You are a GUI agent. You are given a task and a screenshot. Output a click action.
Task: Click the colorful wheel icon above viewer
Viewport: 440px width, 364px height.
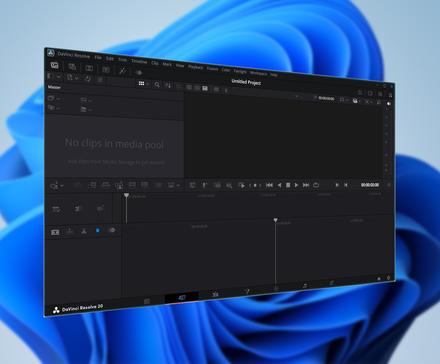click(379, 102)
